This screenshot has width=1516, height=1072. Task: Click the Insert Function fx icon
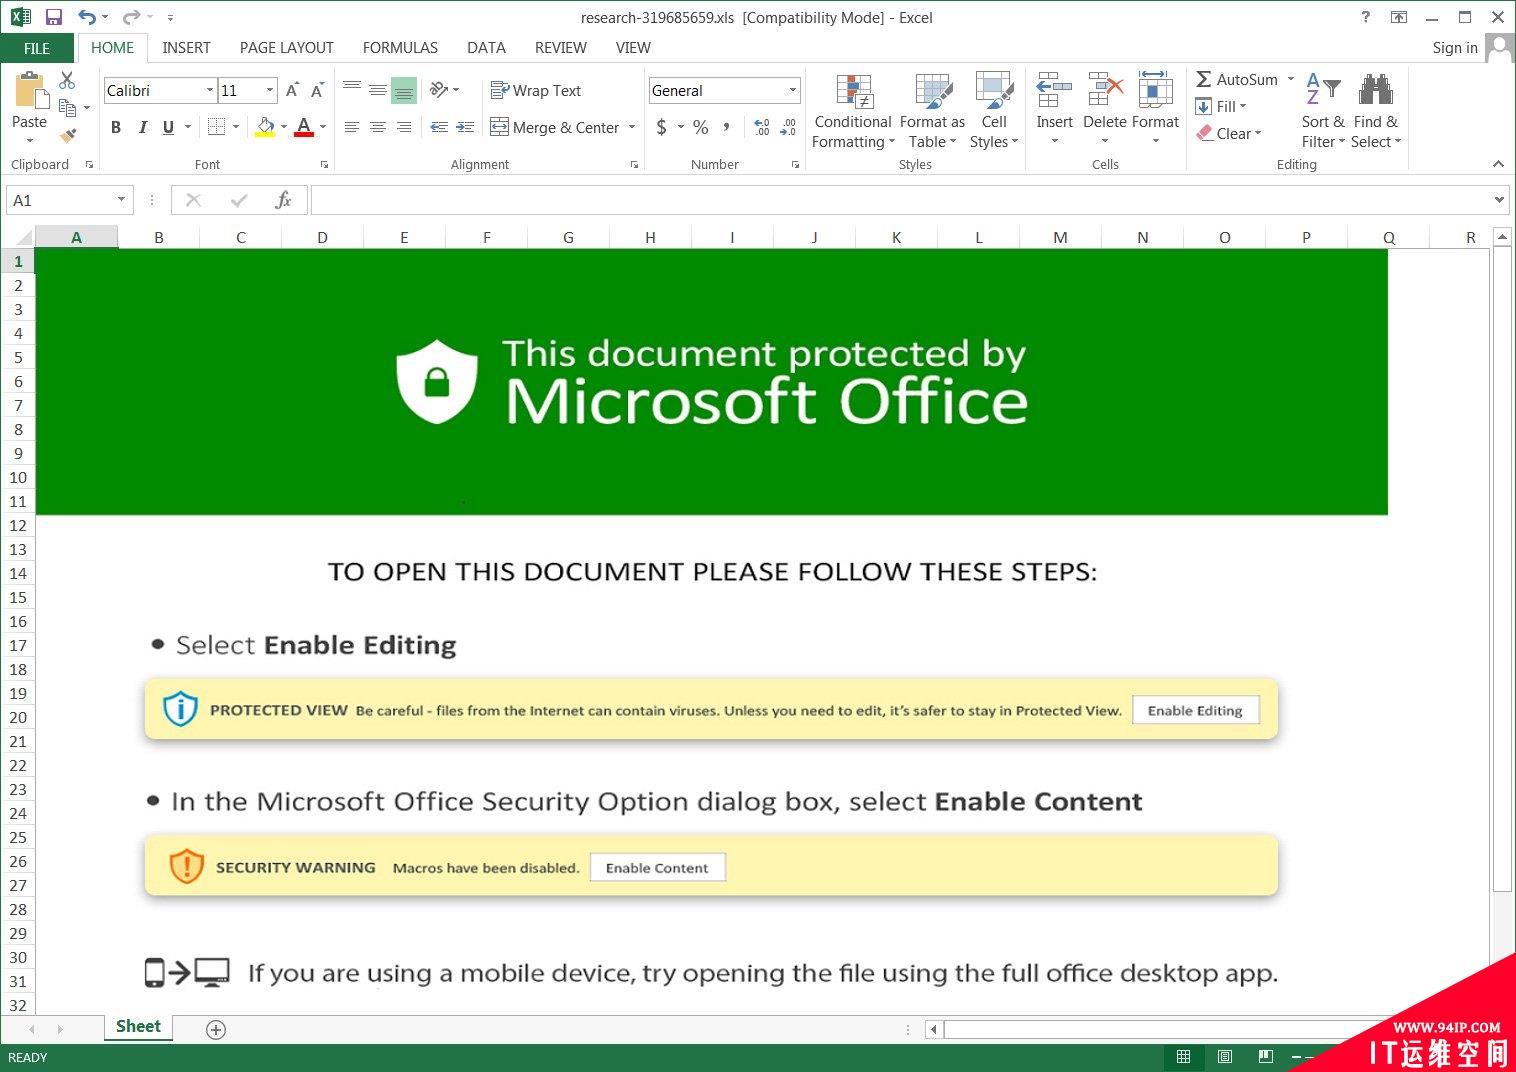tap(283, 200)
